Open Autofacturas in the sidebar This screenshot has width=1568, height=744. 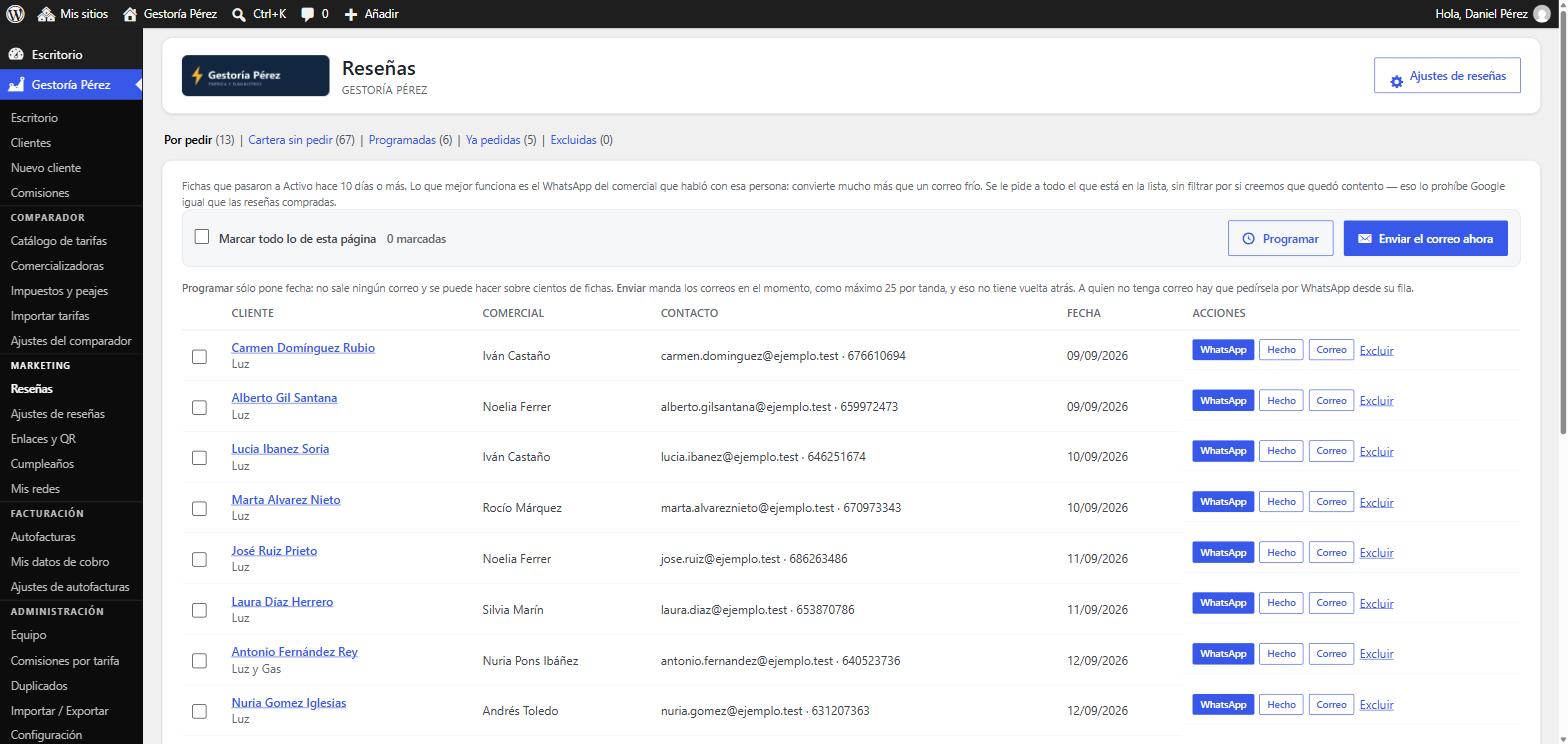(x=43, y=537)
